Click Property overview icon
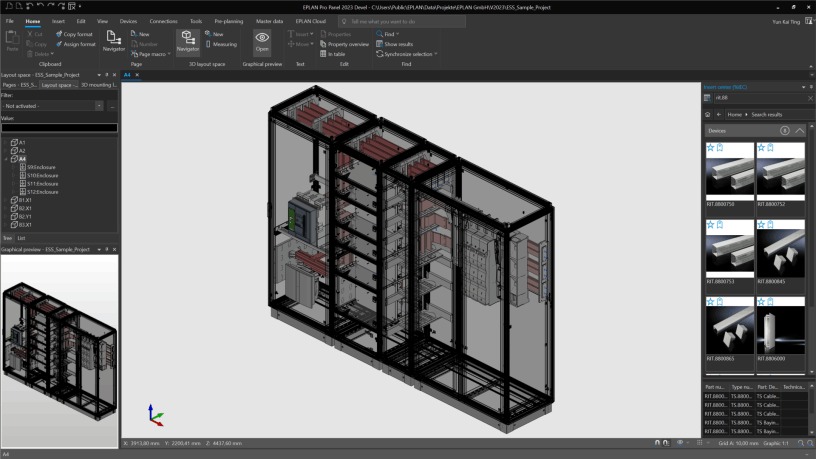The width and height of the screenshot is (816, 459). pos(323,44)
